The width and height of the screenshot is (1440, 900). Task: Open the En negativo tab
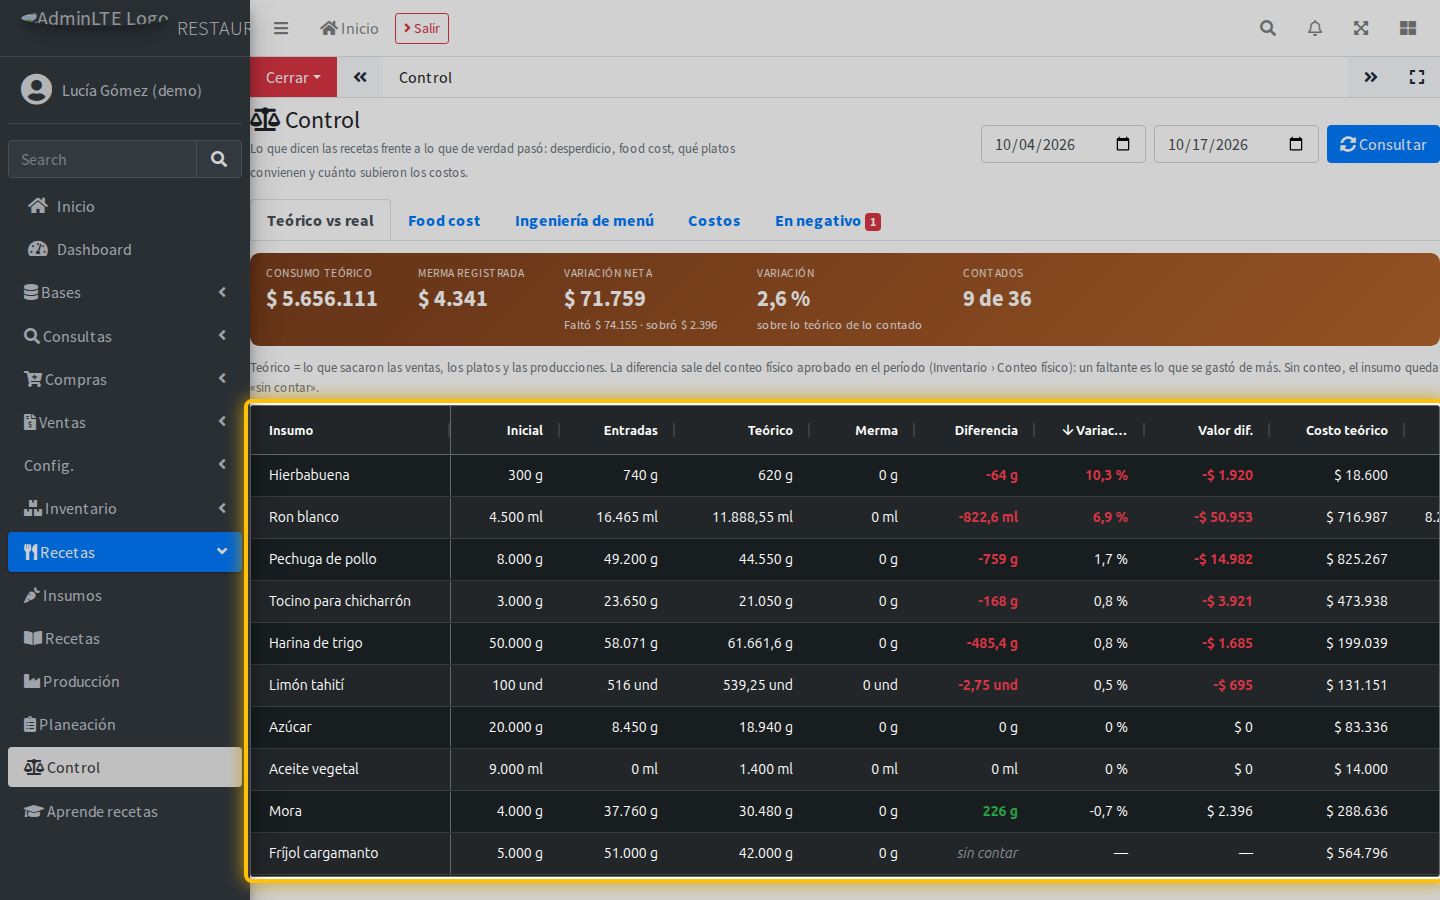[827, 220]
